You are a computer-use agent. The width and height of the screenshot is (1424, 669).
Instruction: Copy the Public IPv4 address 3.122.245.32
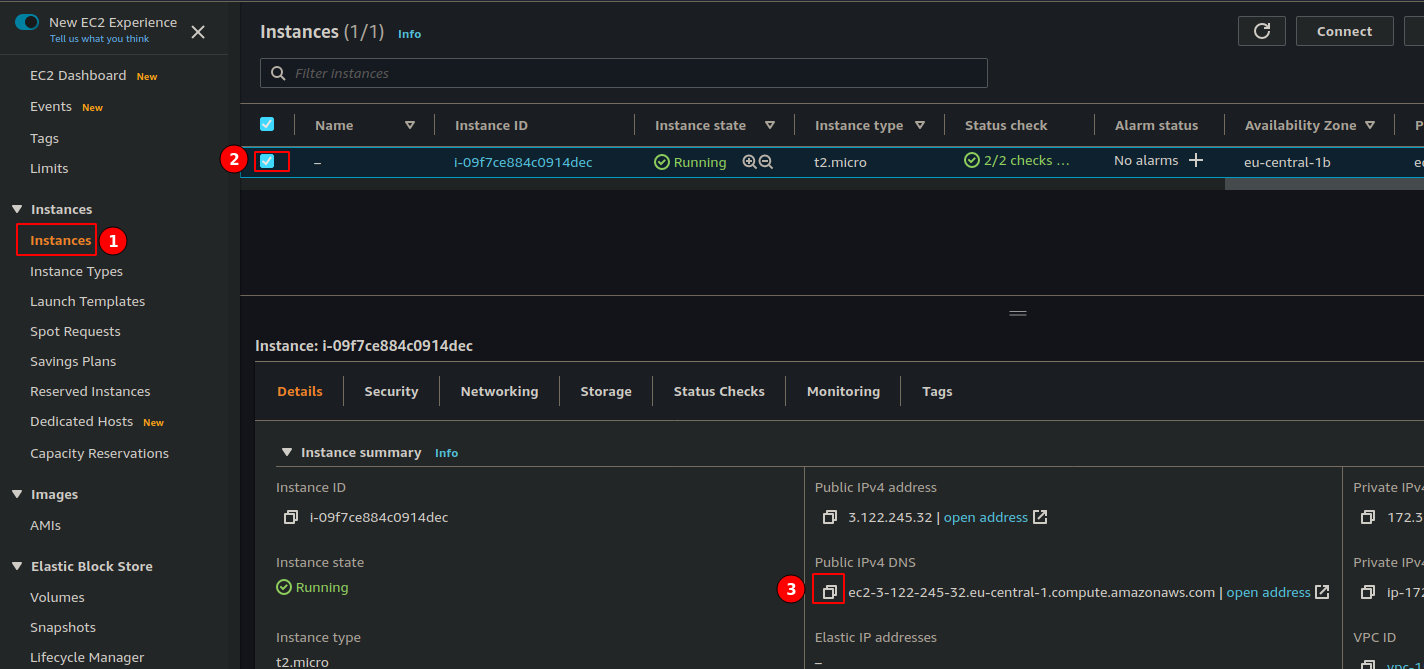tap(829, 517)
